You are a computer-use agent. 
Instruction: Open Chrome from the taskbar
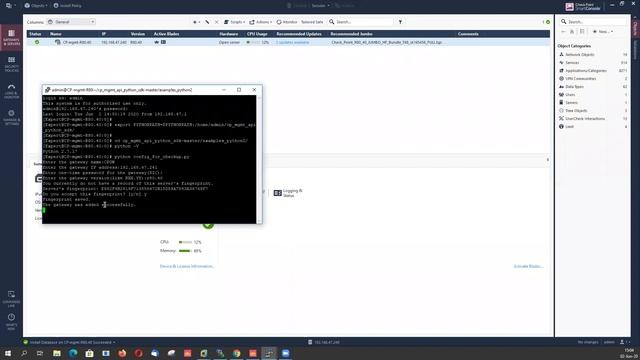tap(236, 353)
